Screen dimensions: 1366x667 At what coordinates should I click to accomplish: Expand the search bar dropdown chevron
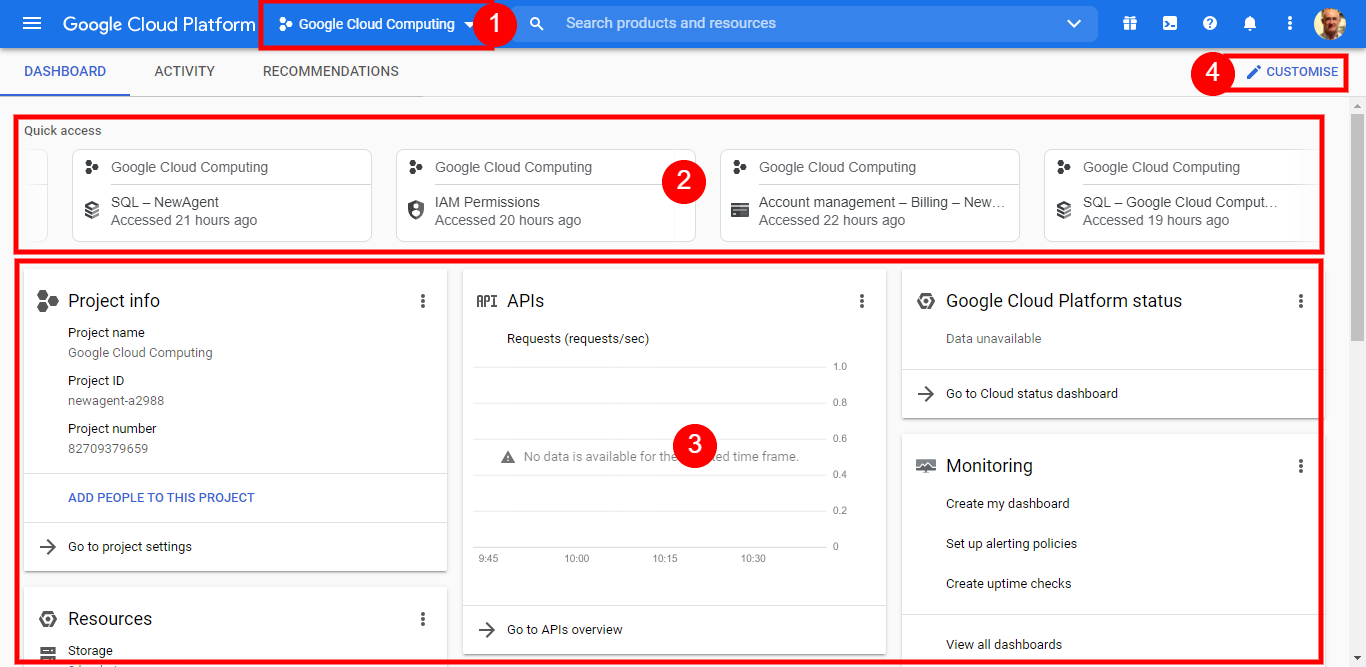[x=1075, y=23]
